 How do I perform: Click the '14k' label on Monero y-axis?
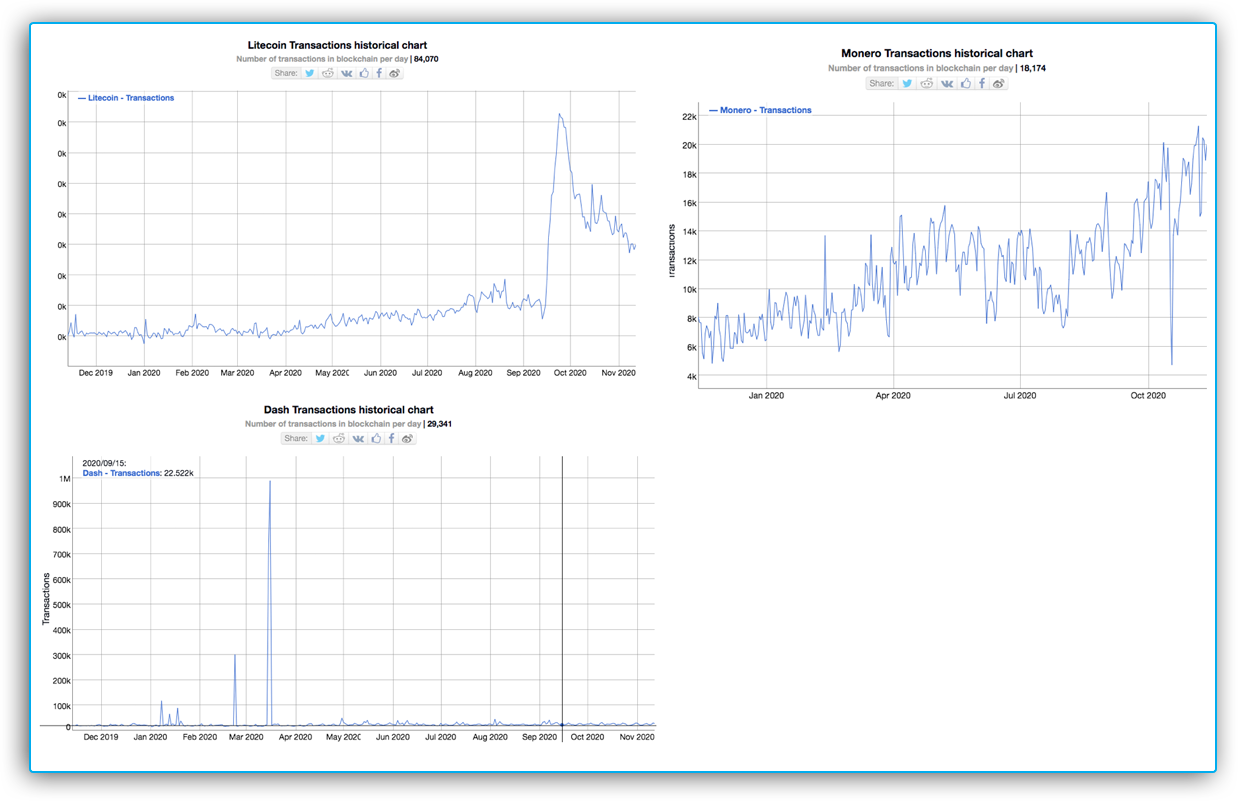pos(689,232)
